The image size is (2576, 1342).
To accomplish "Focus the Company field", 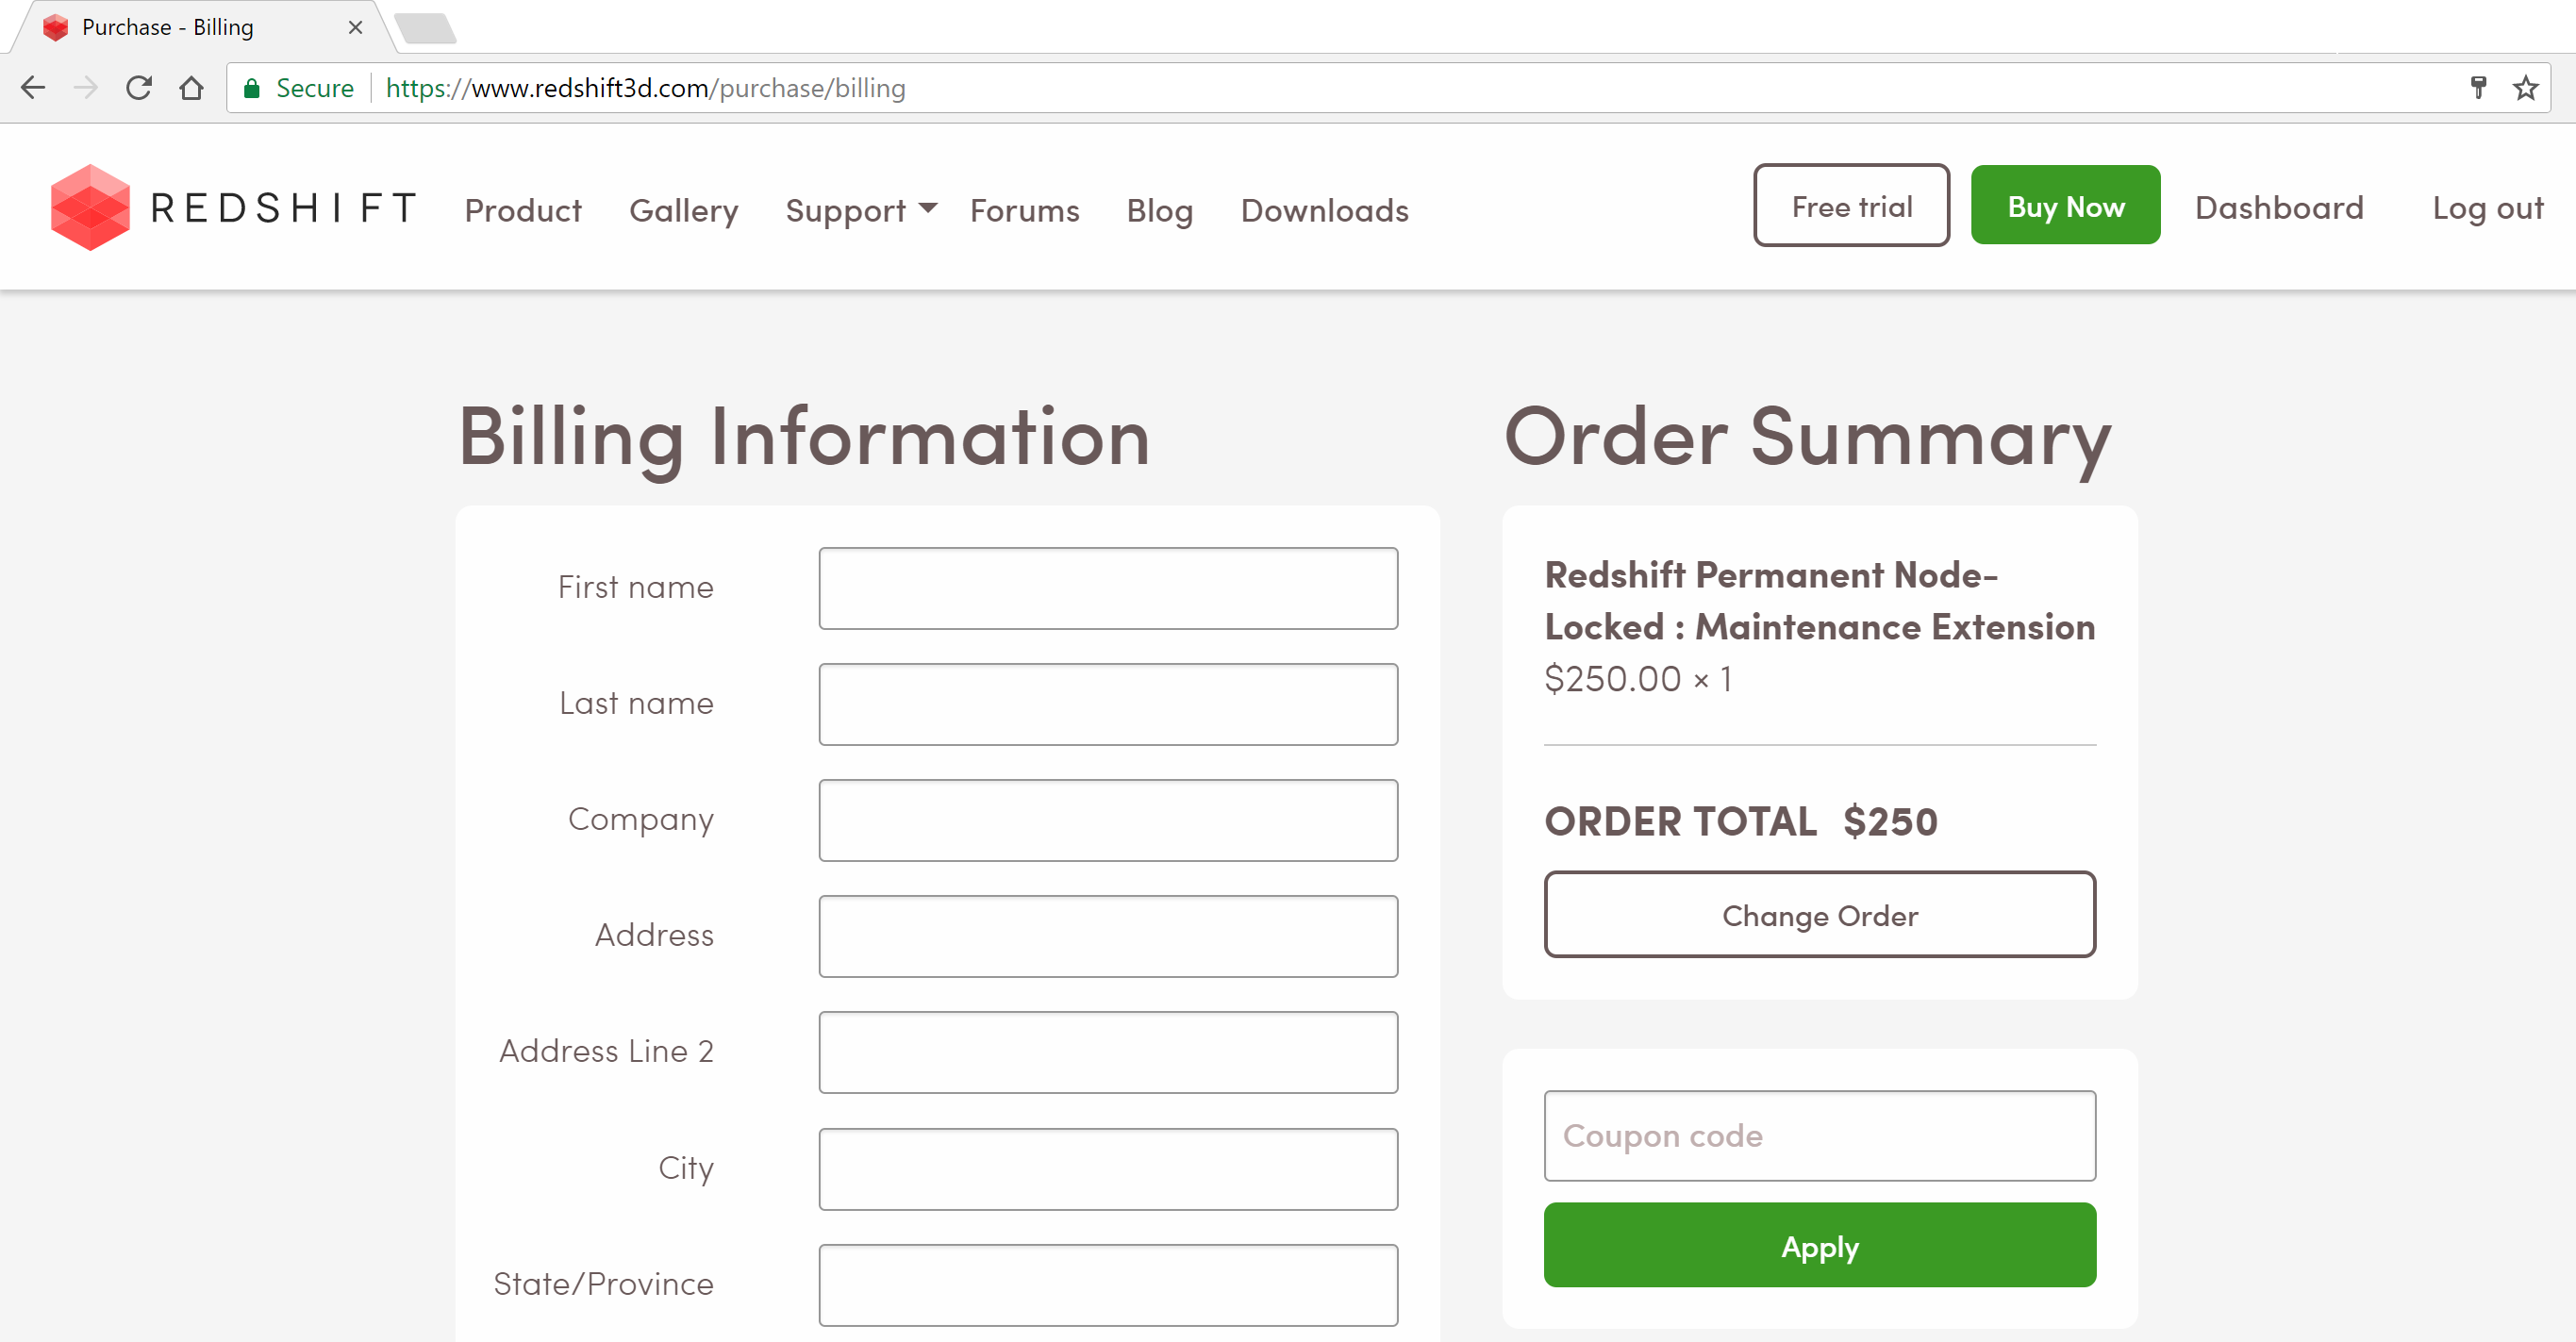I will (1108, 820).
